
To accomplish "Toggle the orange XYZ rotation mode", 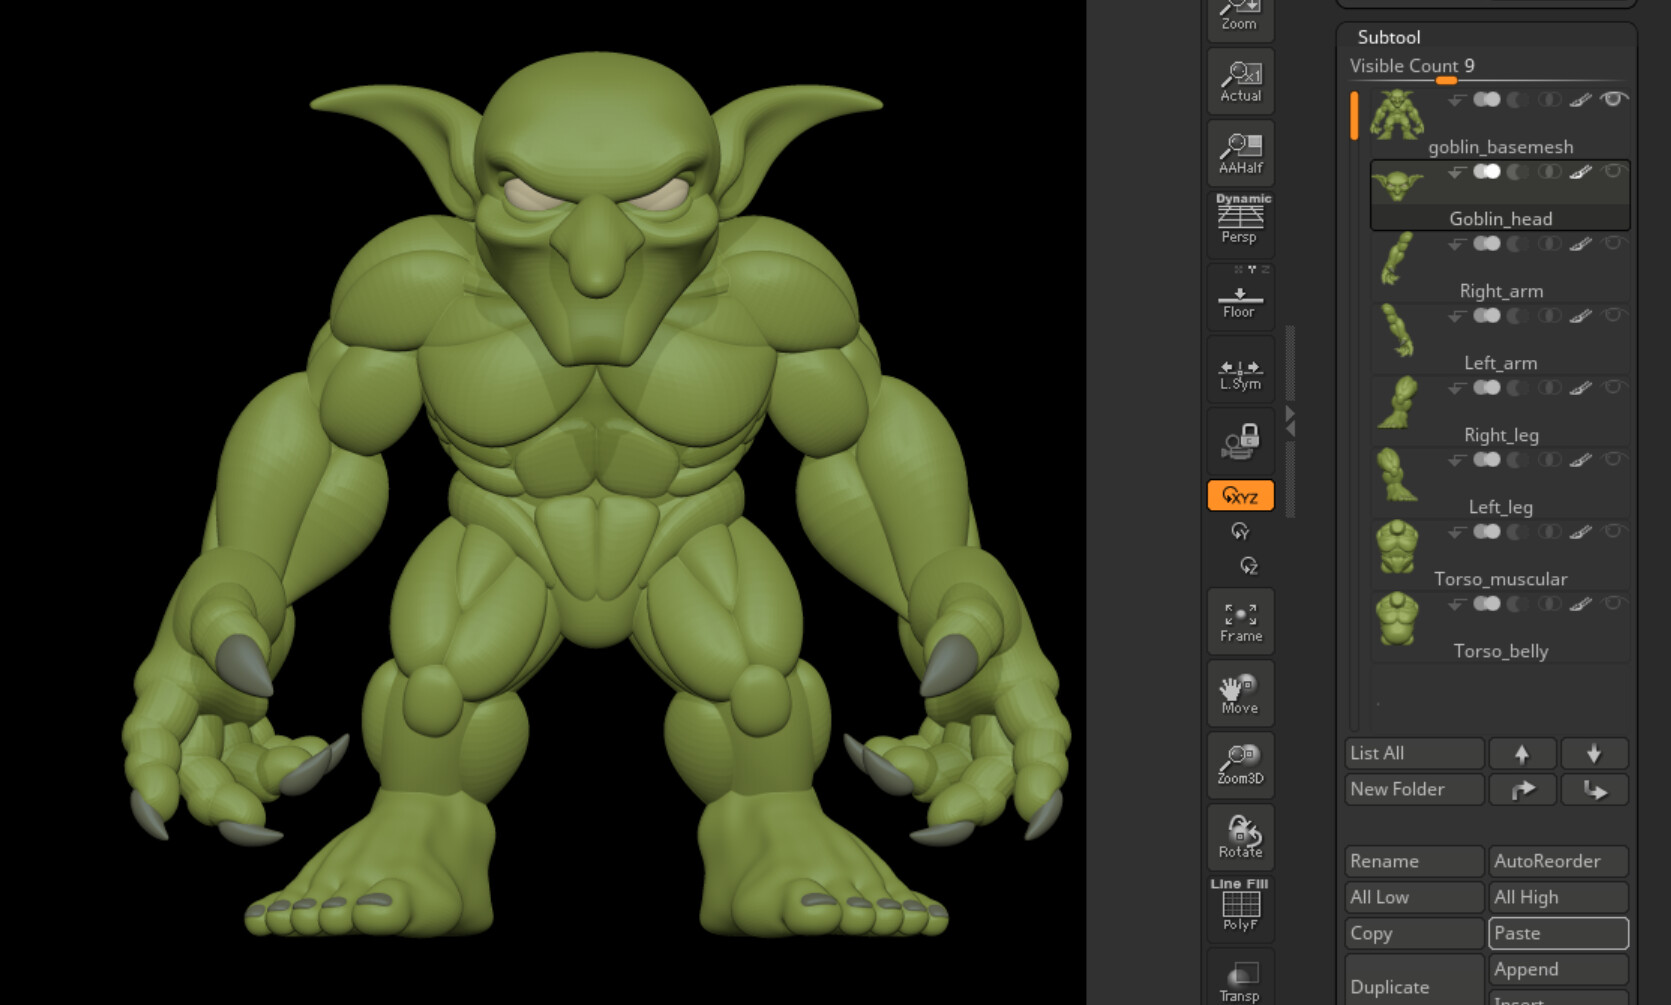I will 1240,495.
